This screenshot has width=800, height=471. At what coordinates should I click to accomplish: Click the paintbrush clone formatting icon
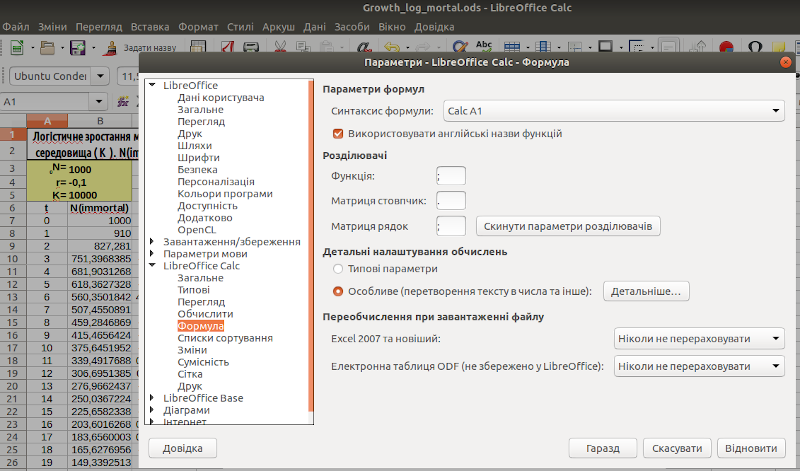[x=110, y=47]
